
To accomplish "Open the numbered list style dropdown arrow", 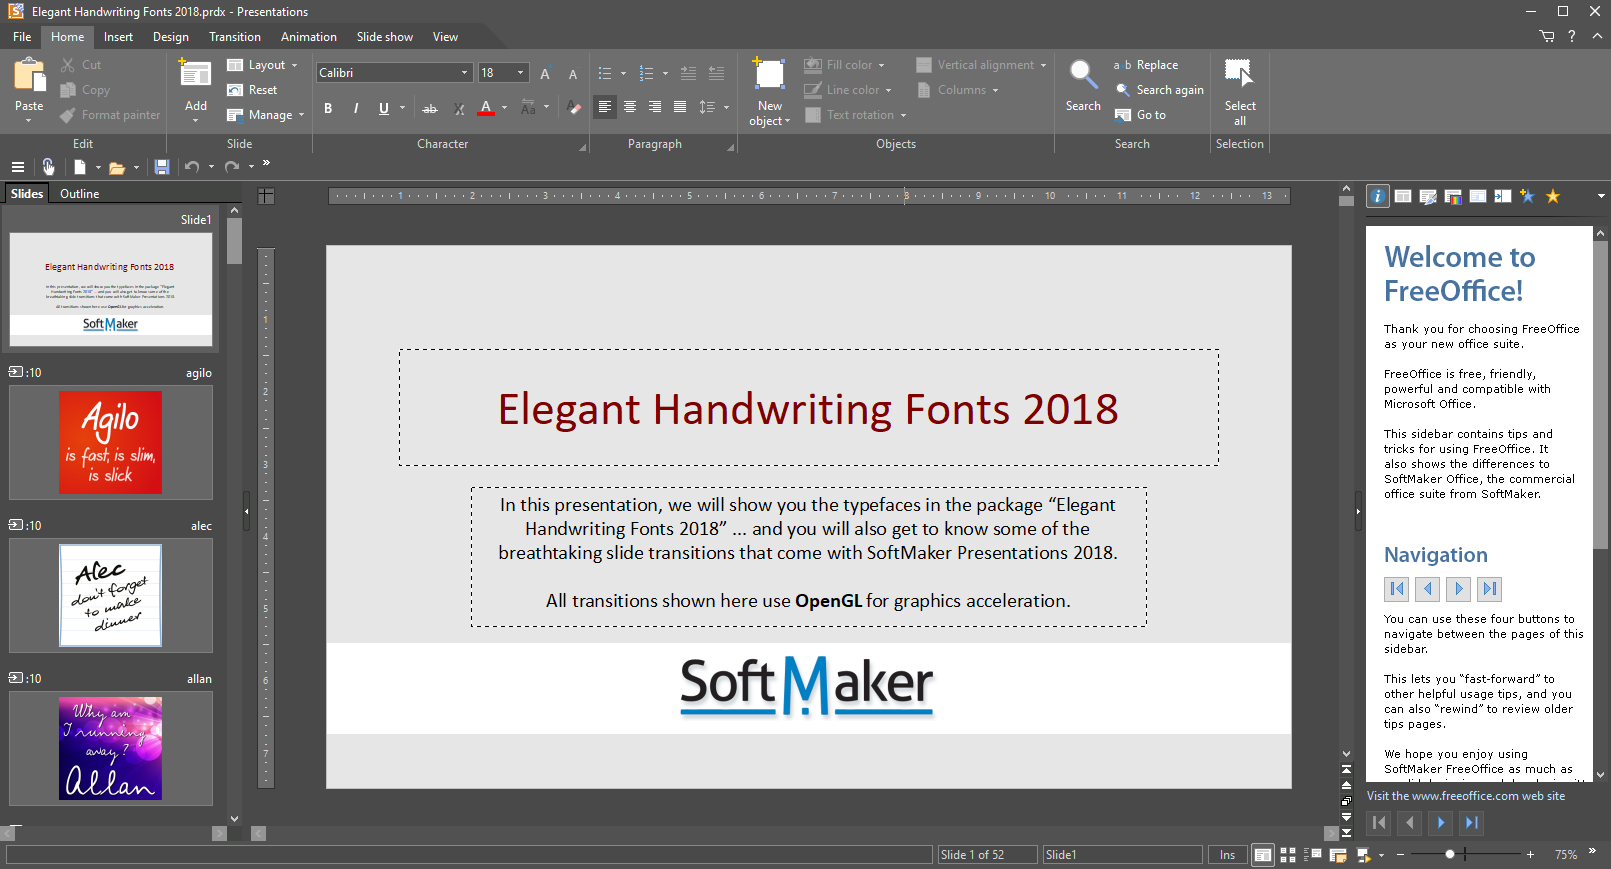I will 665,74.
